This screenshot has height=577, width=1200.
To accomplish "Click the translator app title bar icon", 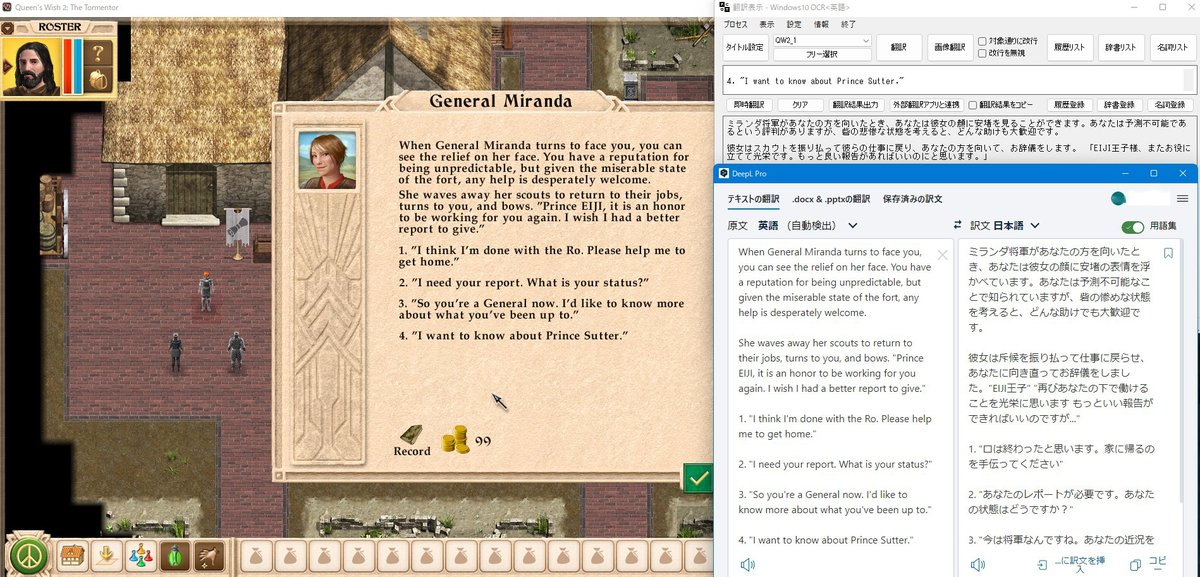I will tap(725, 7).
